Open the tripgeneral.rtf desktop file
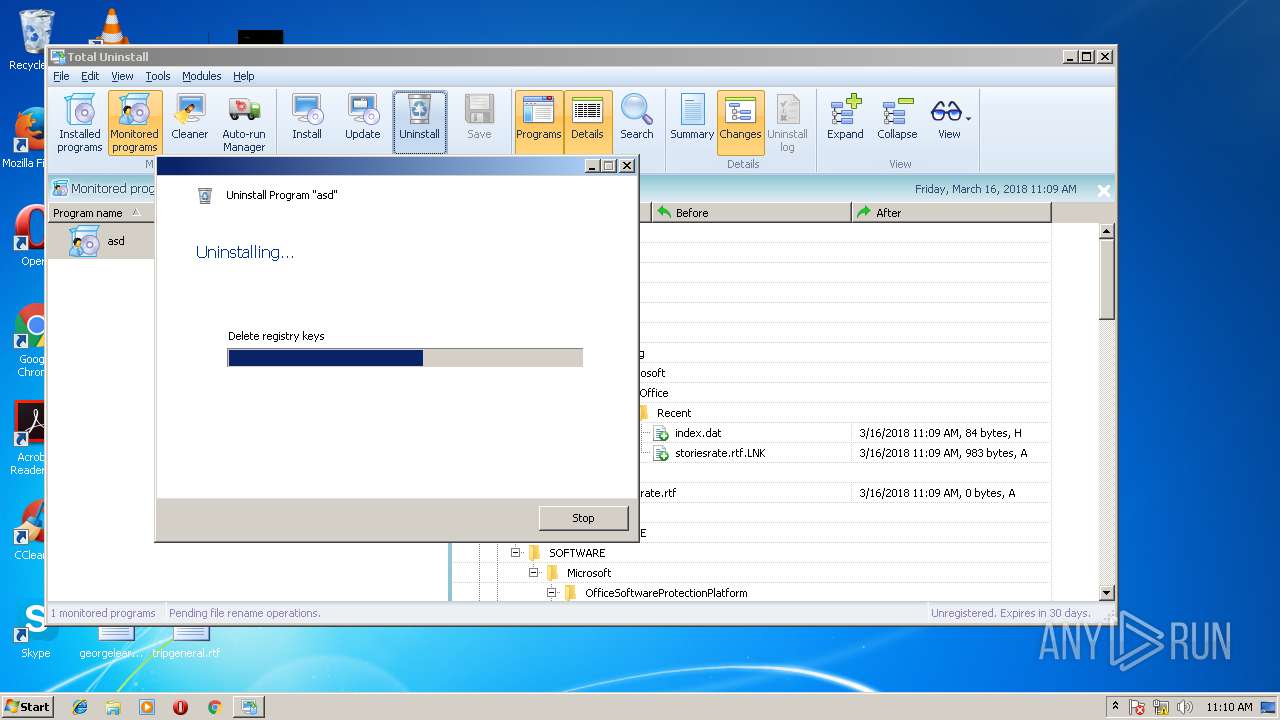Viewport: 1280px width, 720px height. point(187,641)
